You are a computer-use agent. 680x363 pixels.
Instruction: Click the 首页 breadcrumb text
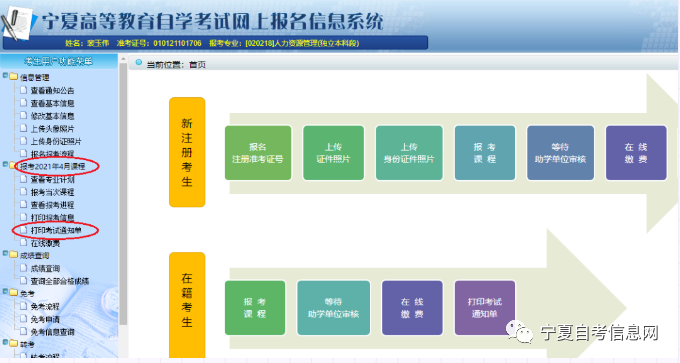point(197,65)
